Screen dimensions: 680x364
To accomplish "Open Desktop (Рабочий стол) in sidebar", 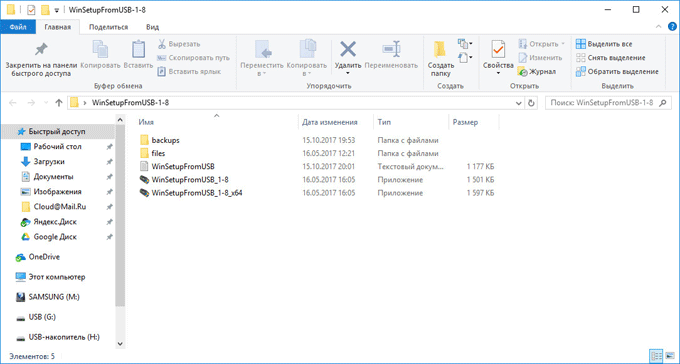I will [x=58, y=147].
